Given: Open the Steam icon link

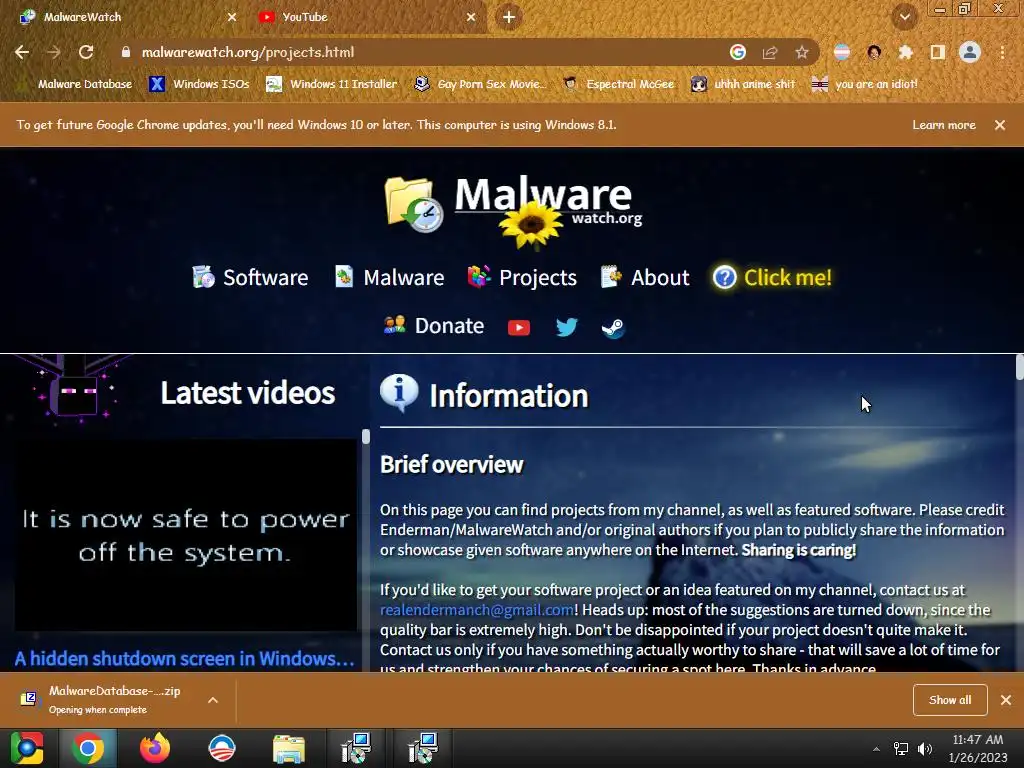Looking at the screenshot, I should point(613,327).
